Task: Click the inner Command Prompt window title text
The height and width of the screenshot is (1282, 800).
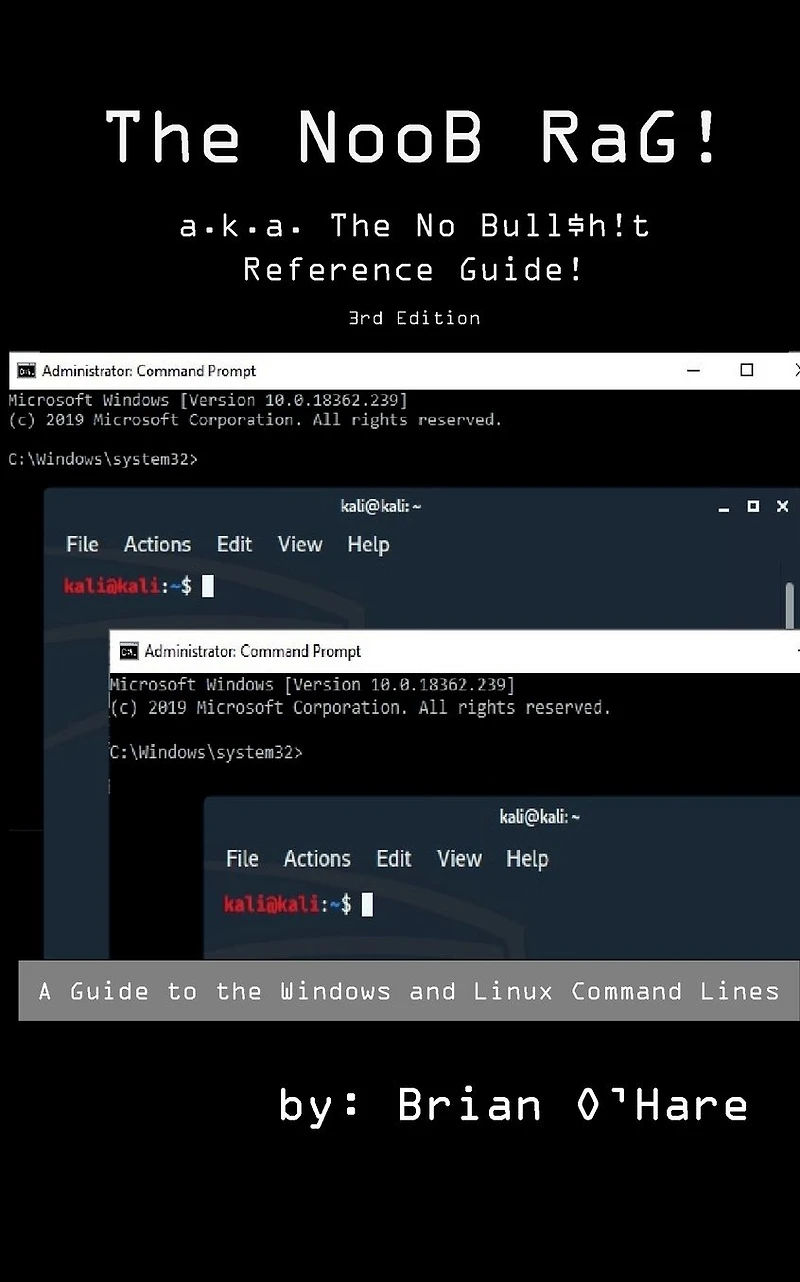Action: tap(253, 652)
